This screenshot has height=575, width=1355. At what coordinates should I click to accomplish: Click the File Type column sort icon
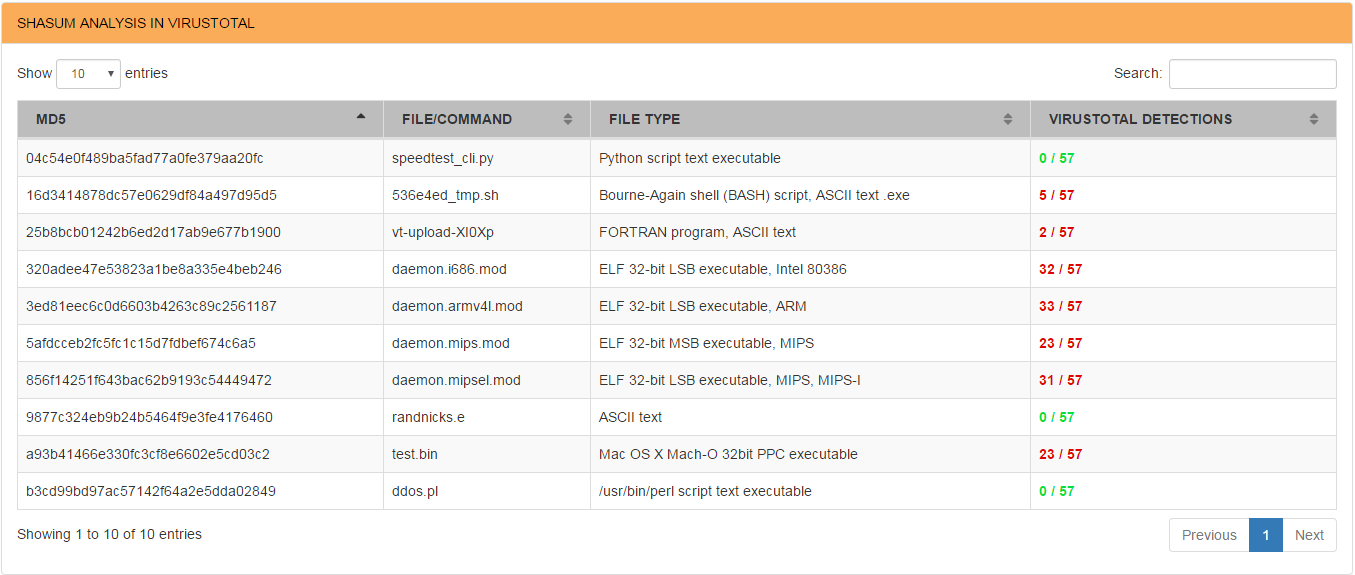tap(1008, 119)
